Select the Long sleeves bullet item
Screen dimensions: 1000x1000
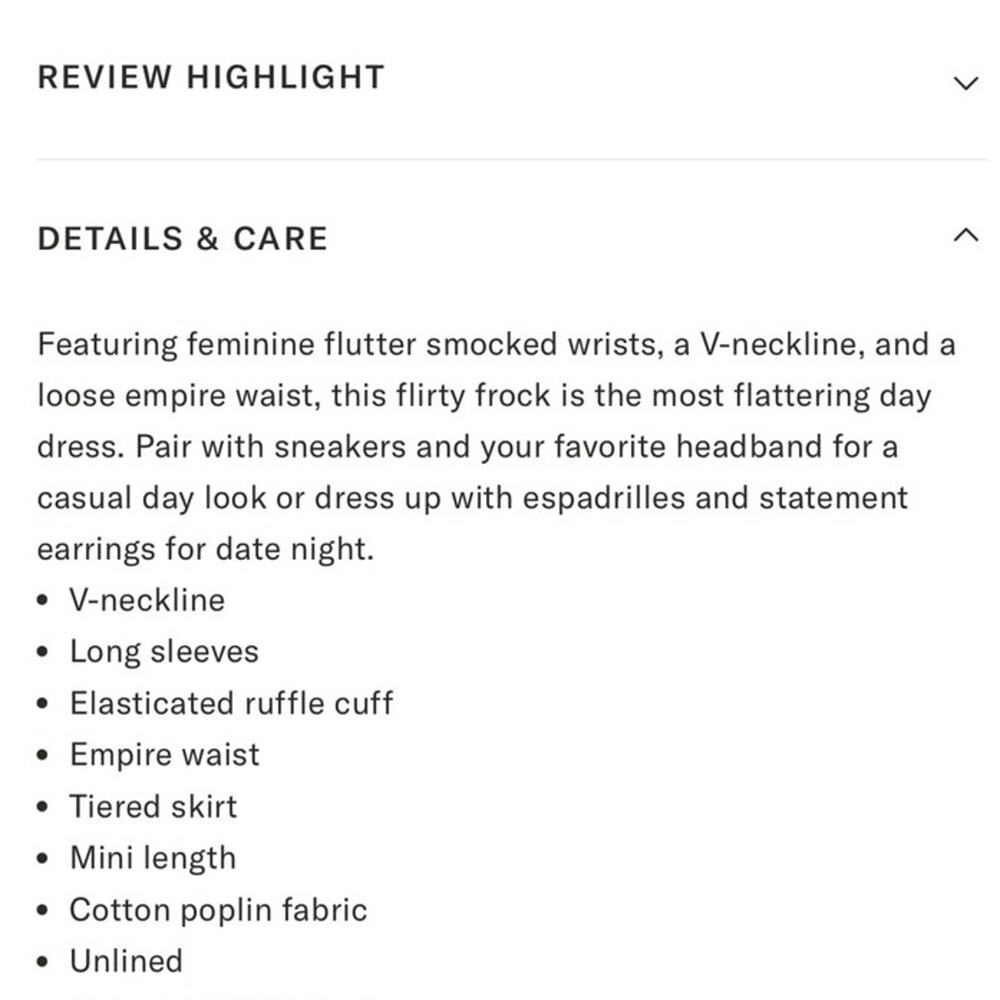[164, 652]
